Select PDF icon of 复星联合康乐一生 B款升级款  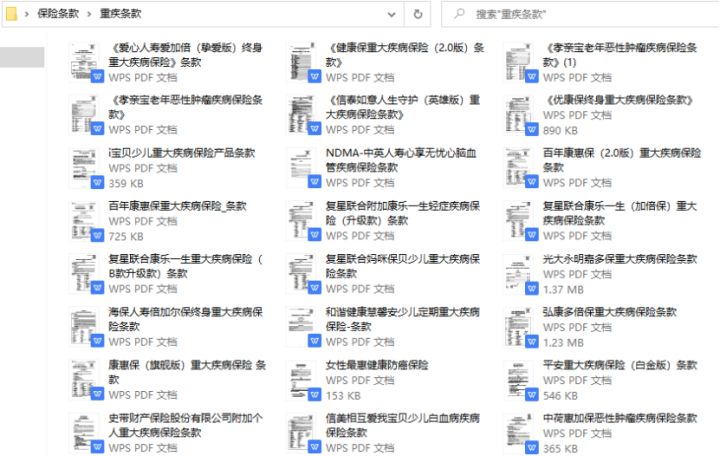coord(86,274)
